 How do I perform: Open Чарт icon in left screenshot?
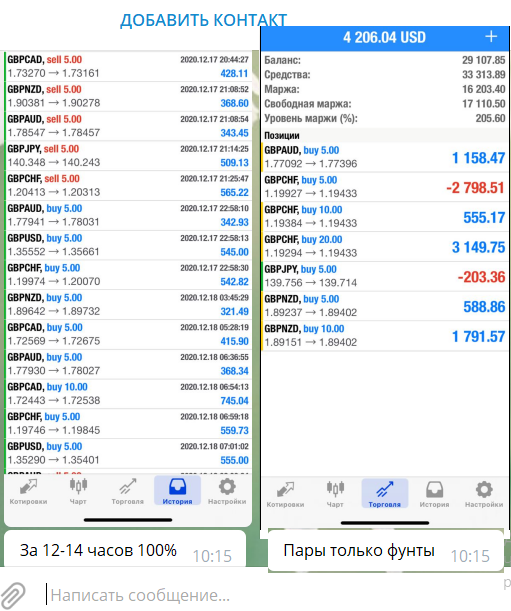[x=78, y=492]
